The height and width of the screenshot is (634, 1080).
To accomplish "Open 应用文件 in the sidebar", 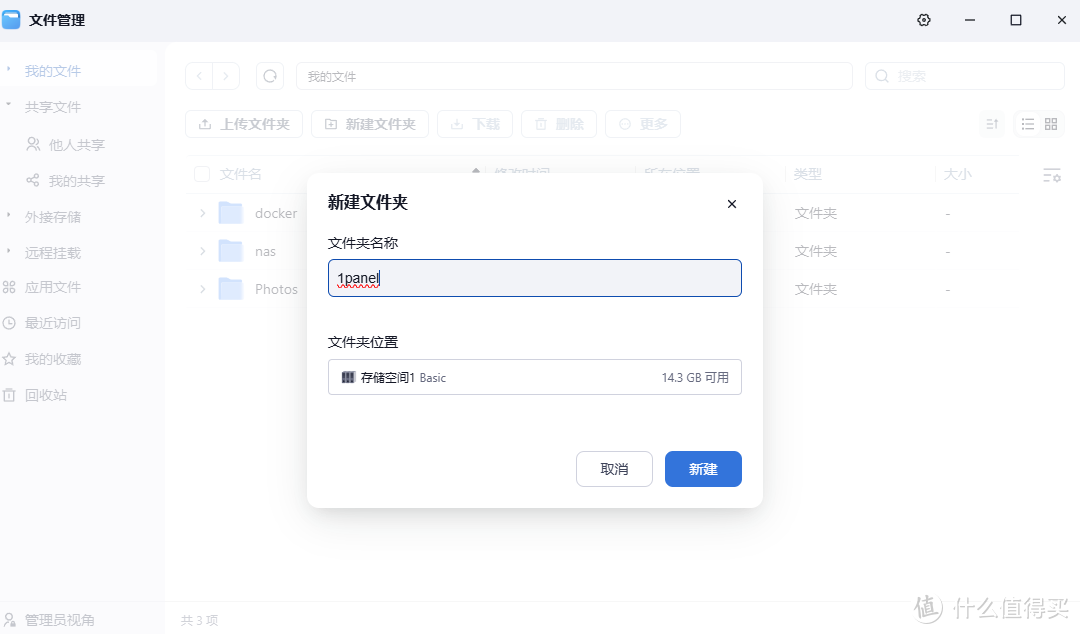I will pos(53,287).
